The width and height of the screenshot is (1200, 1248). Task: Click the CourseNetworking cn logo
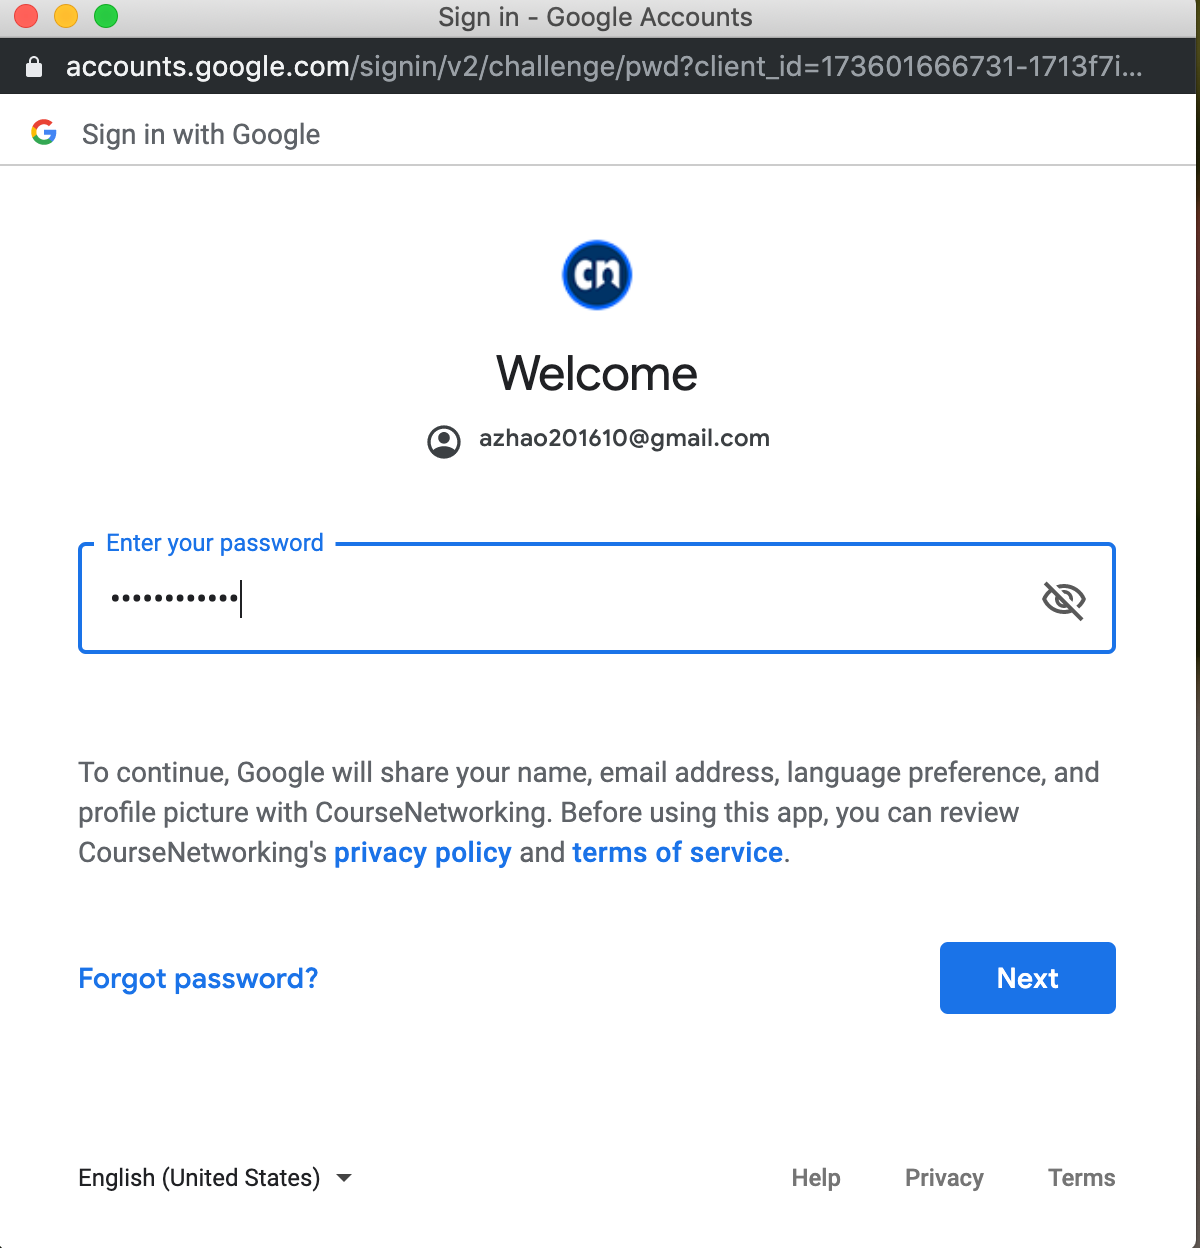point(597,275)
